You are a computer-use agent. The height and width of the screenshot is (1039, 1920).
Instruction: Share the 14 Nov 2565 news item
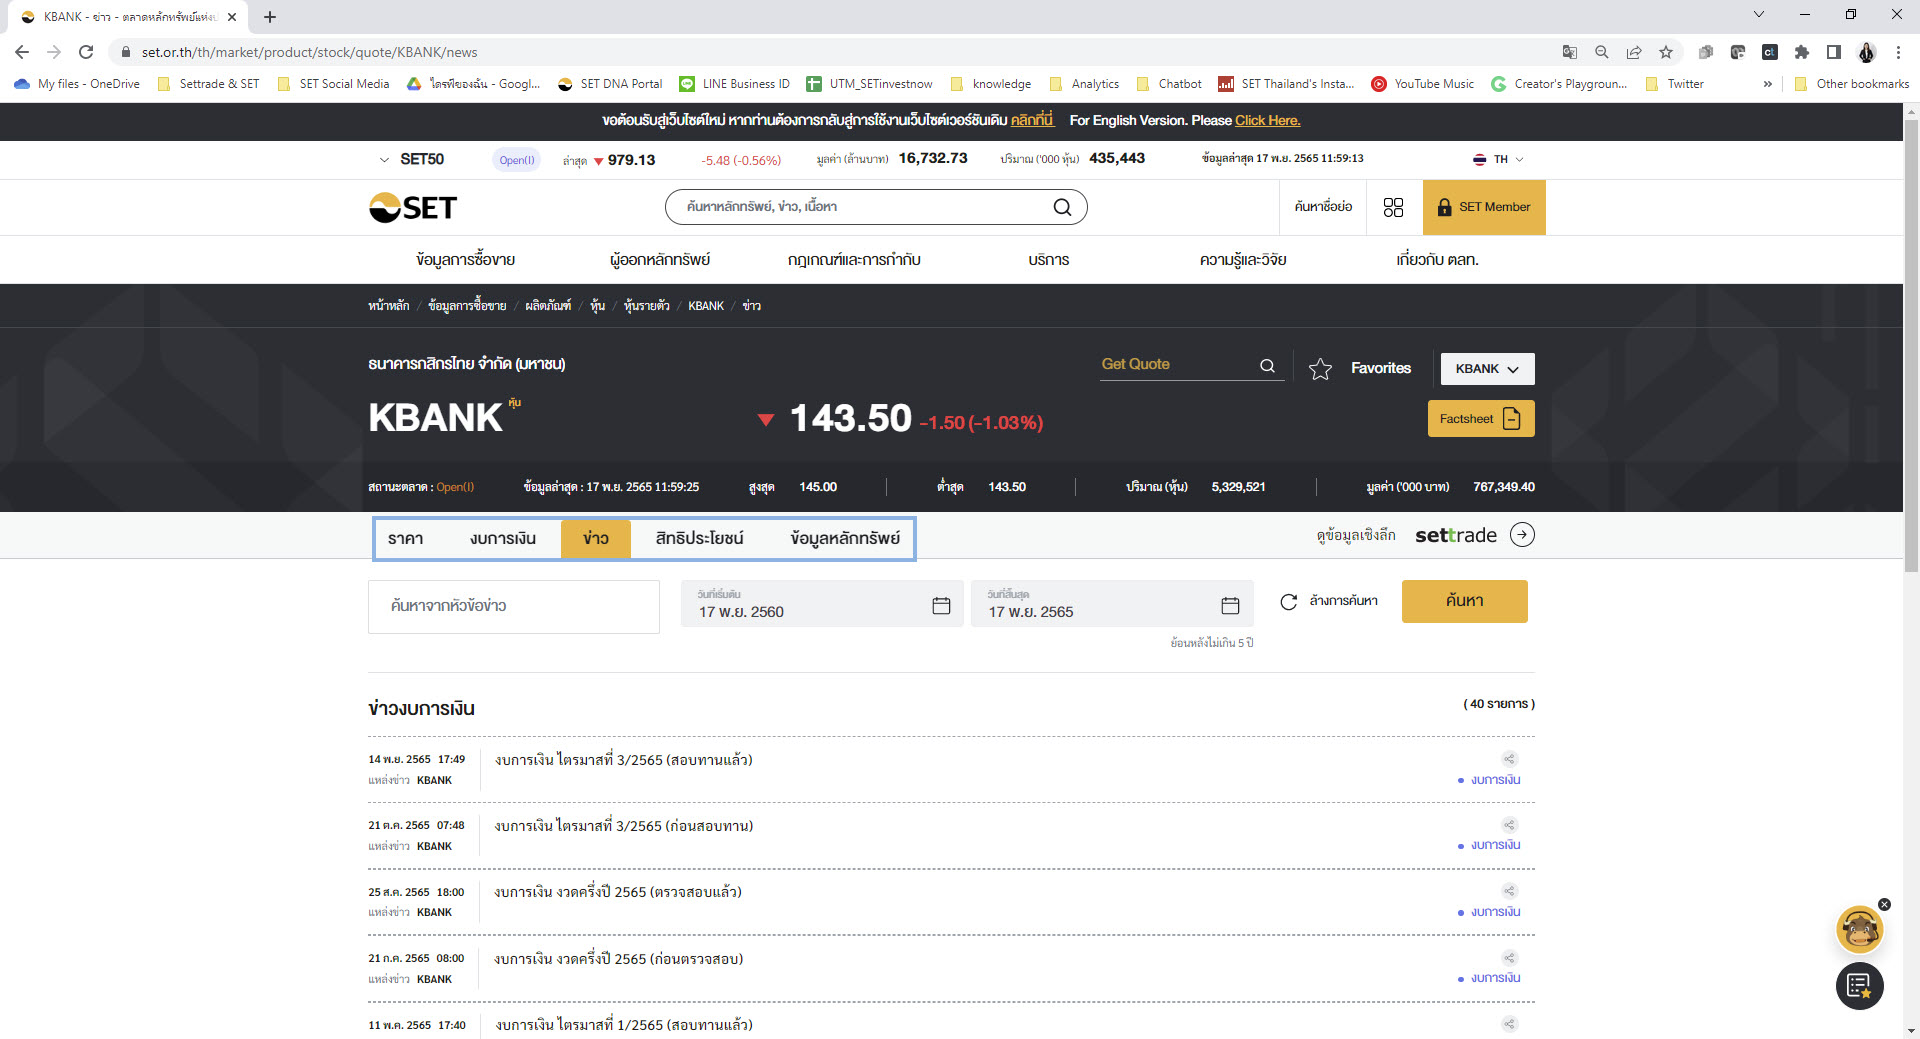(x=1510, y=759)
